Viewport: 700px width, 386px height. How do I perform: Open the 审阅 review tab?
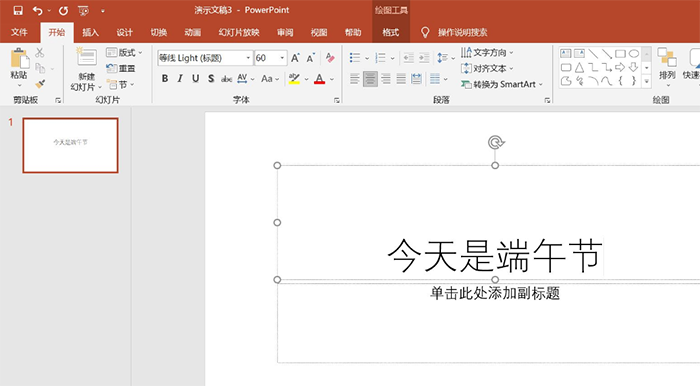tap(285, 32)
